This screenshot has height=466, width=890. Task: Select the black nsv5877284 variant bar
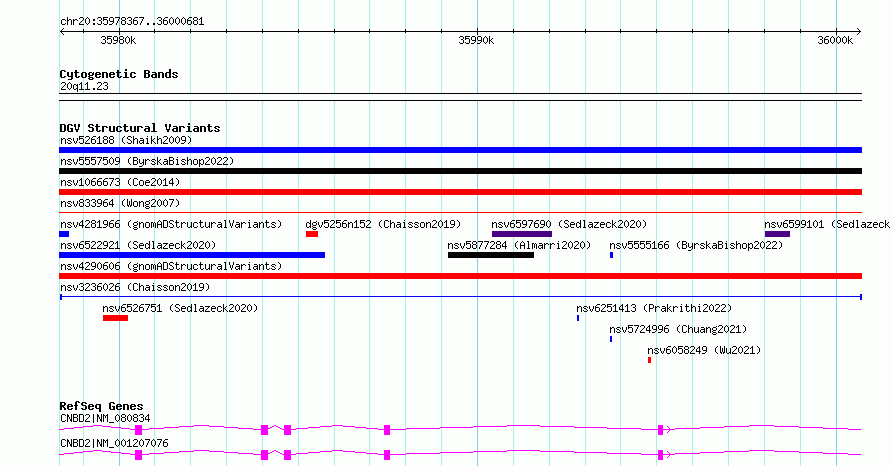point(491,255)
